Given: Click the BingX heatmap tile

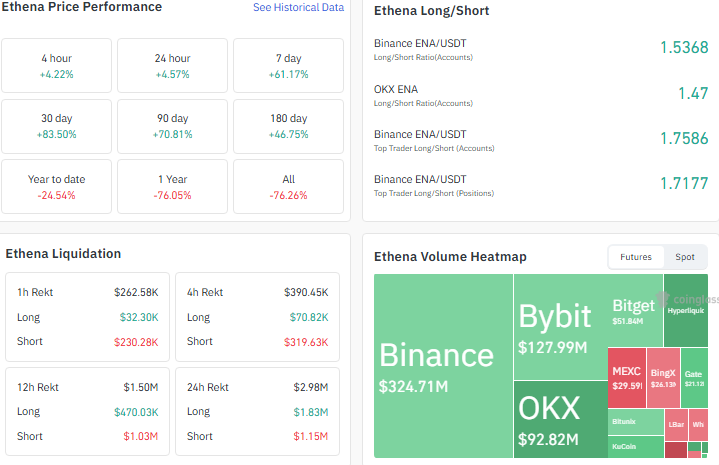Looking at the screenshot, I should coord(663,378).
